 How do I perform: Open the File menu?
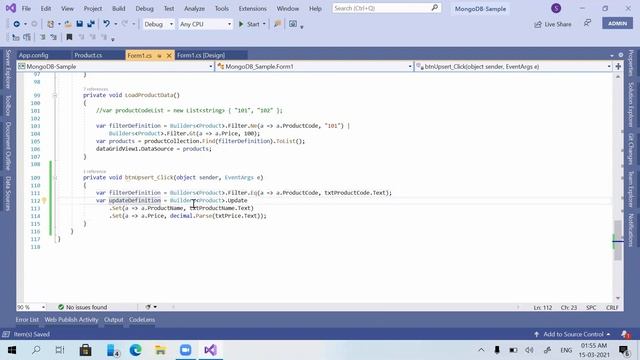(26, 8)
